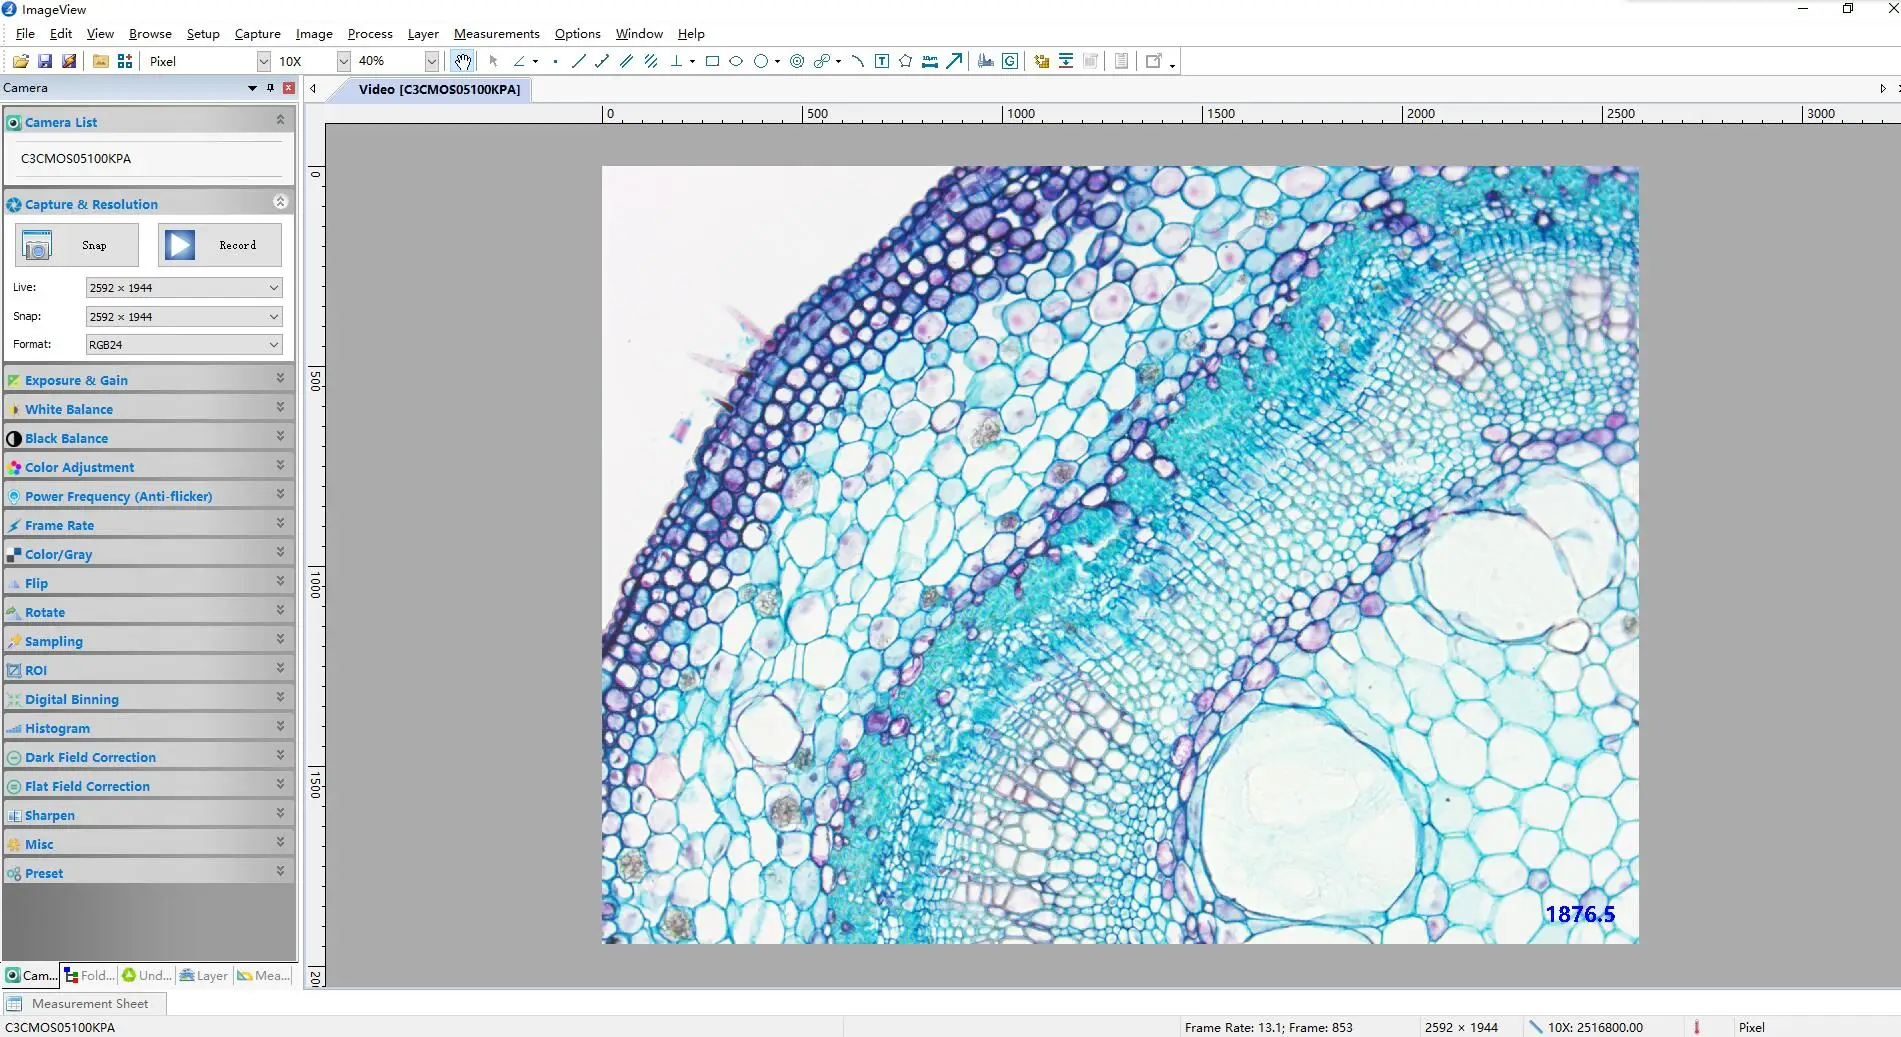Select the scale bar tool
1901x1037 pixels.
(x=930, y=61)
